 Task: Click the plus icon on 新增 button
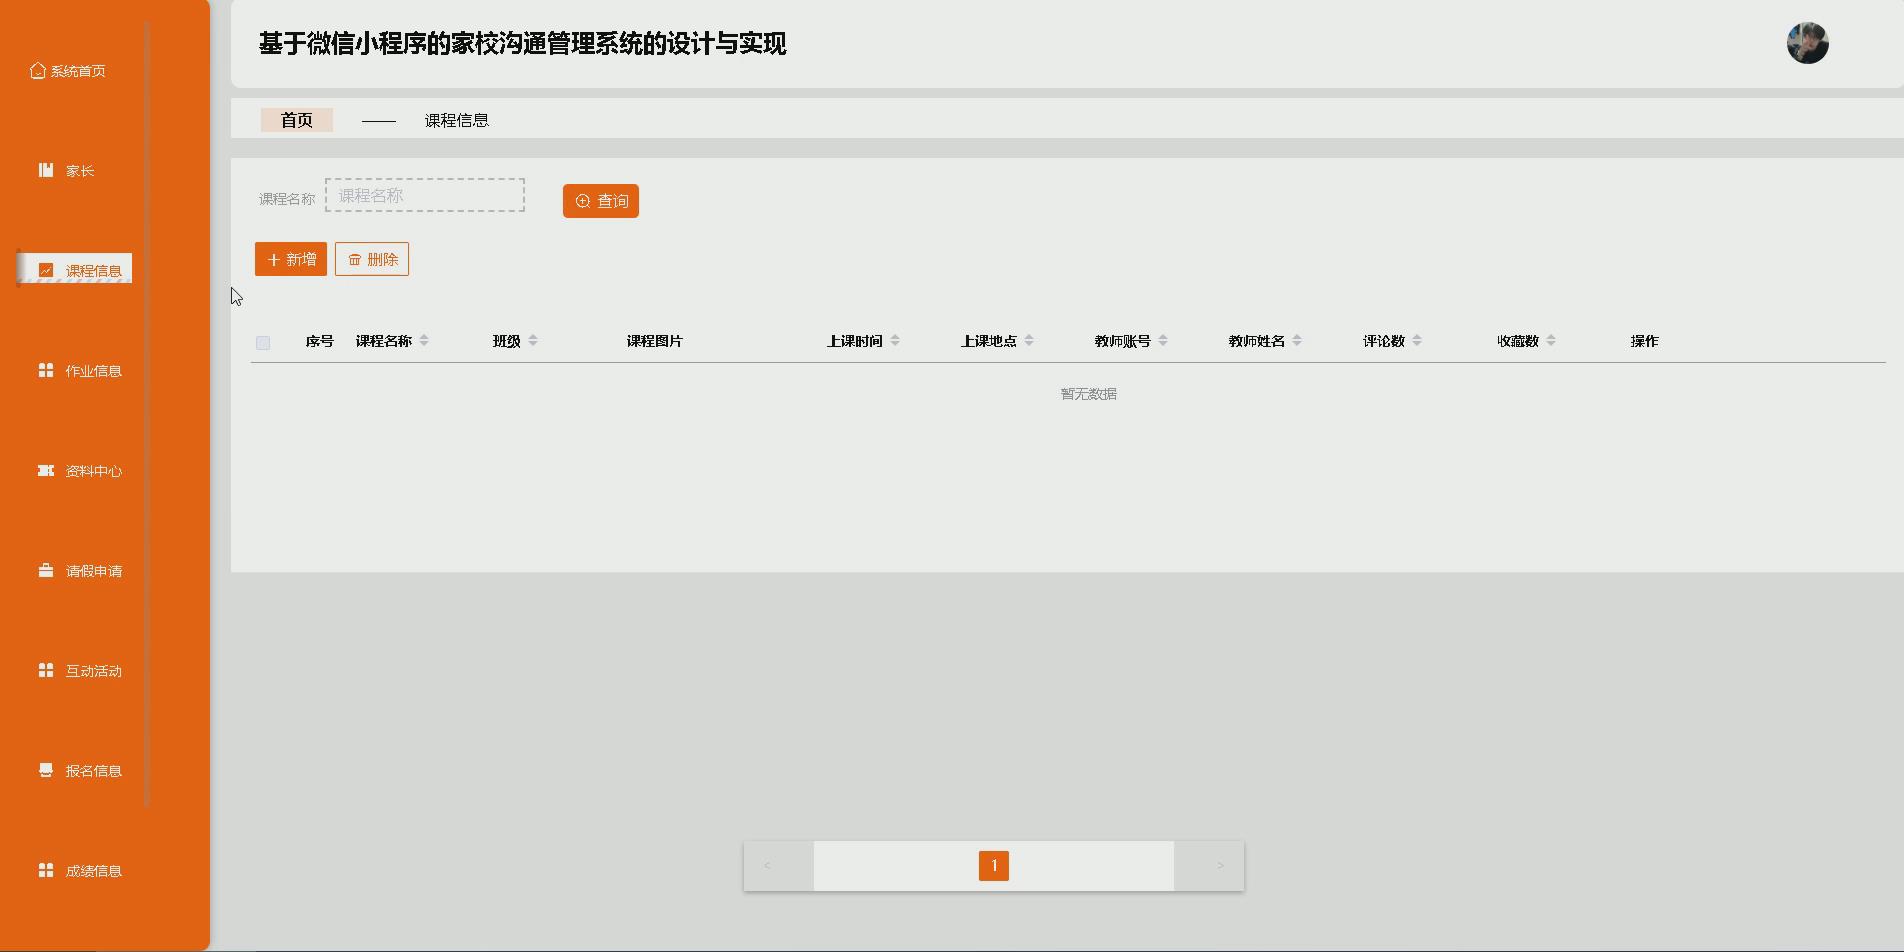pos(274,260)
